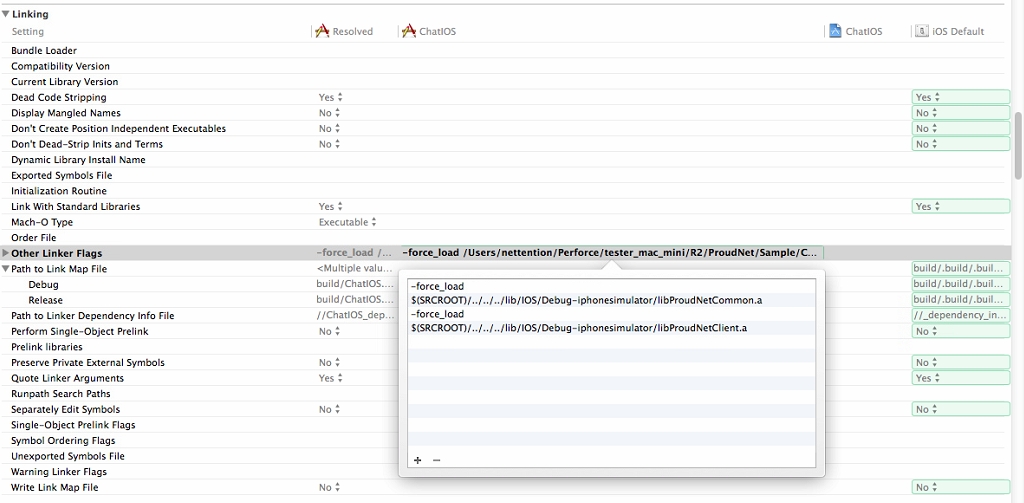Open Display Mangled Names No popup
The width and height of the screenshot is (1024, 503).
tap(330, 113)
